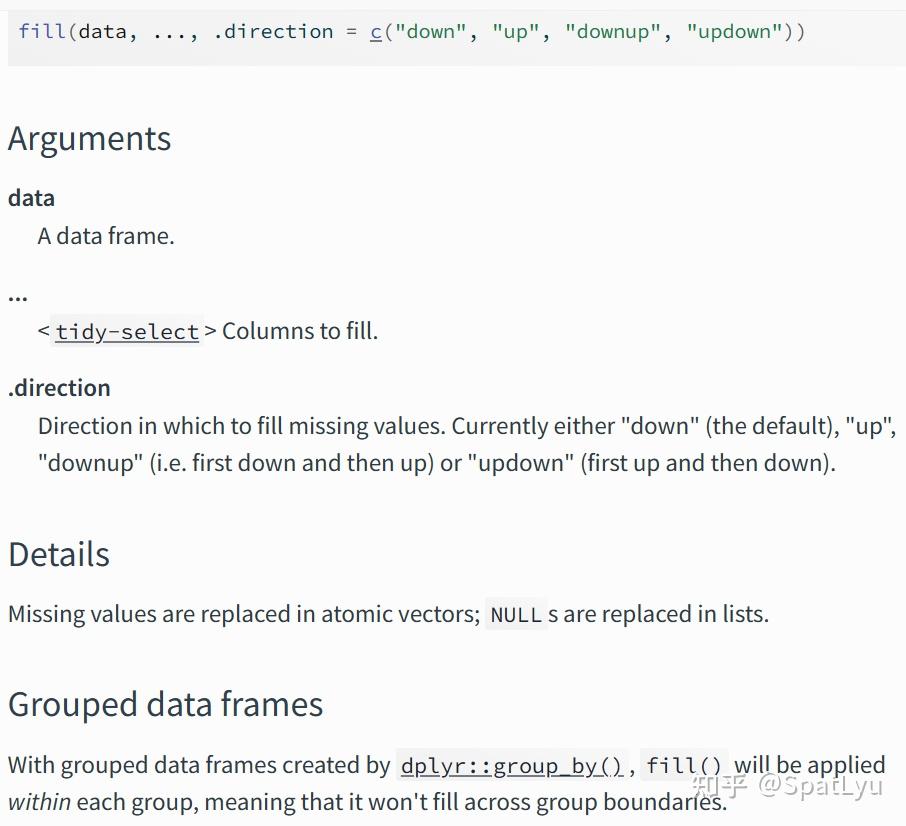Click the NULL inline code
The image size is (906, 826).
516,614
